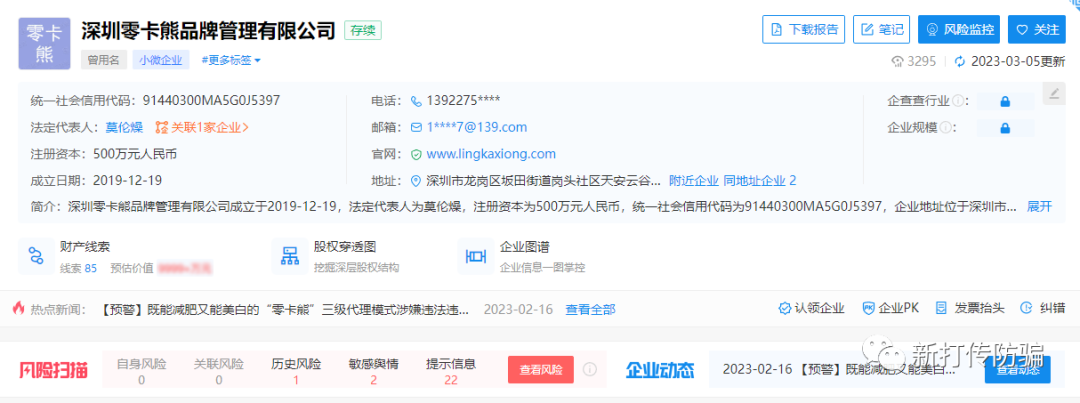This screenshot has height=403, width=1080.
Task: Open the 笔记 notes button
Action: click(882, 30)
